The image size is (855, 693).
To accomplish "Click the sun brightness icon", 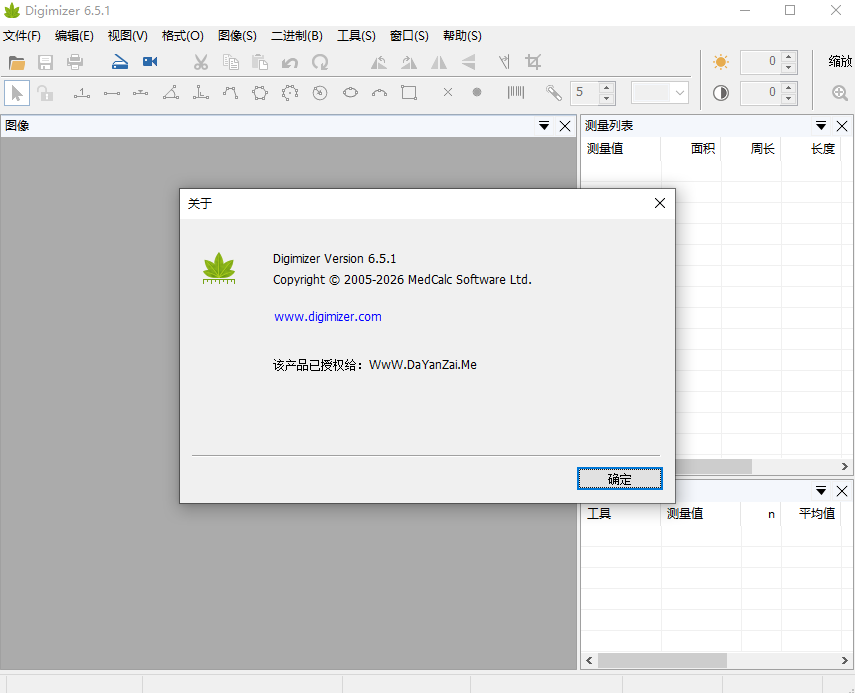I will [721, 62].
